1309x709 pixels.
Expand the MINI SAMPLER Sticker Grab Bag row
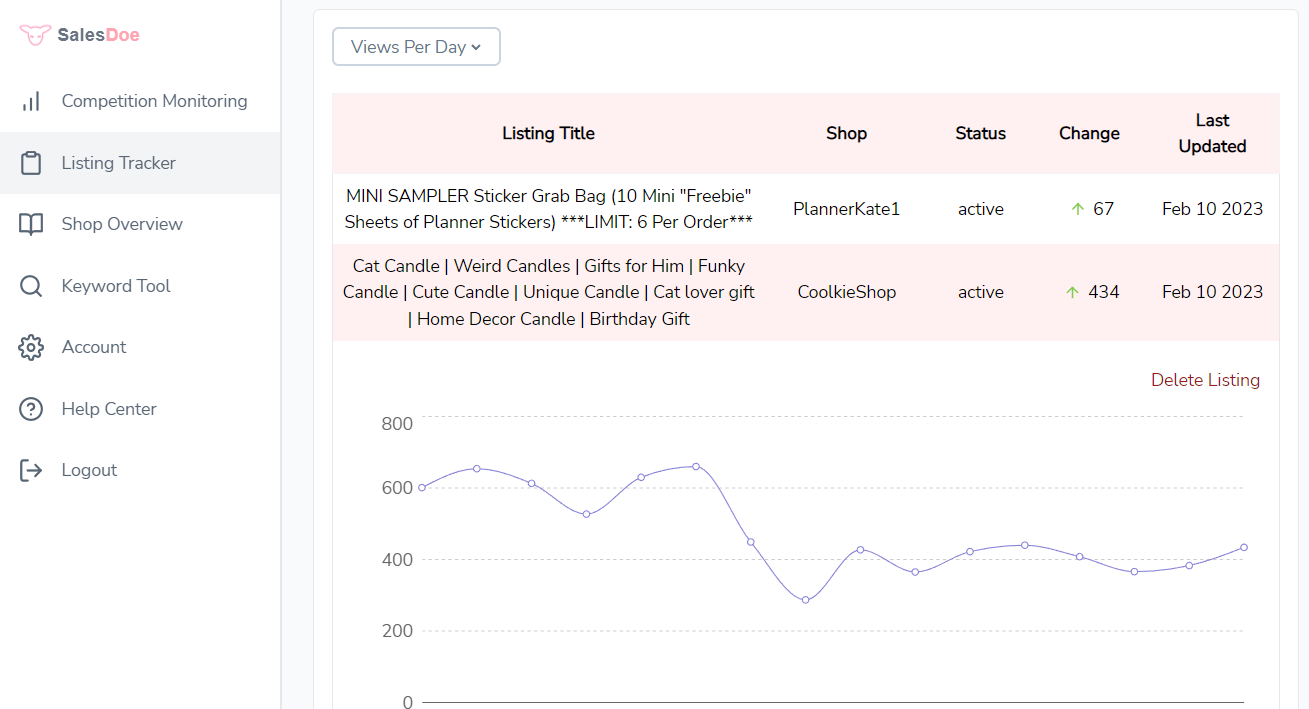[548, 209]
